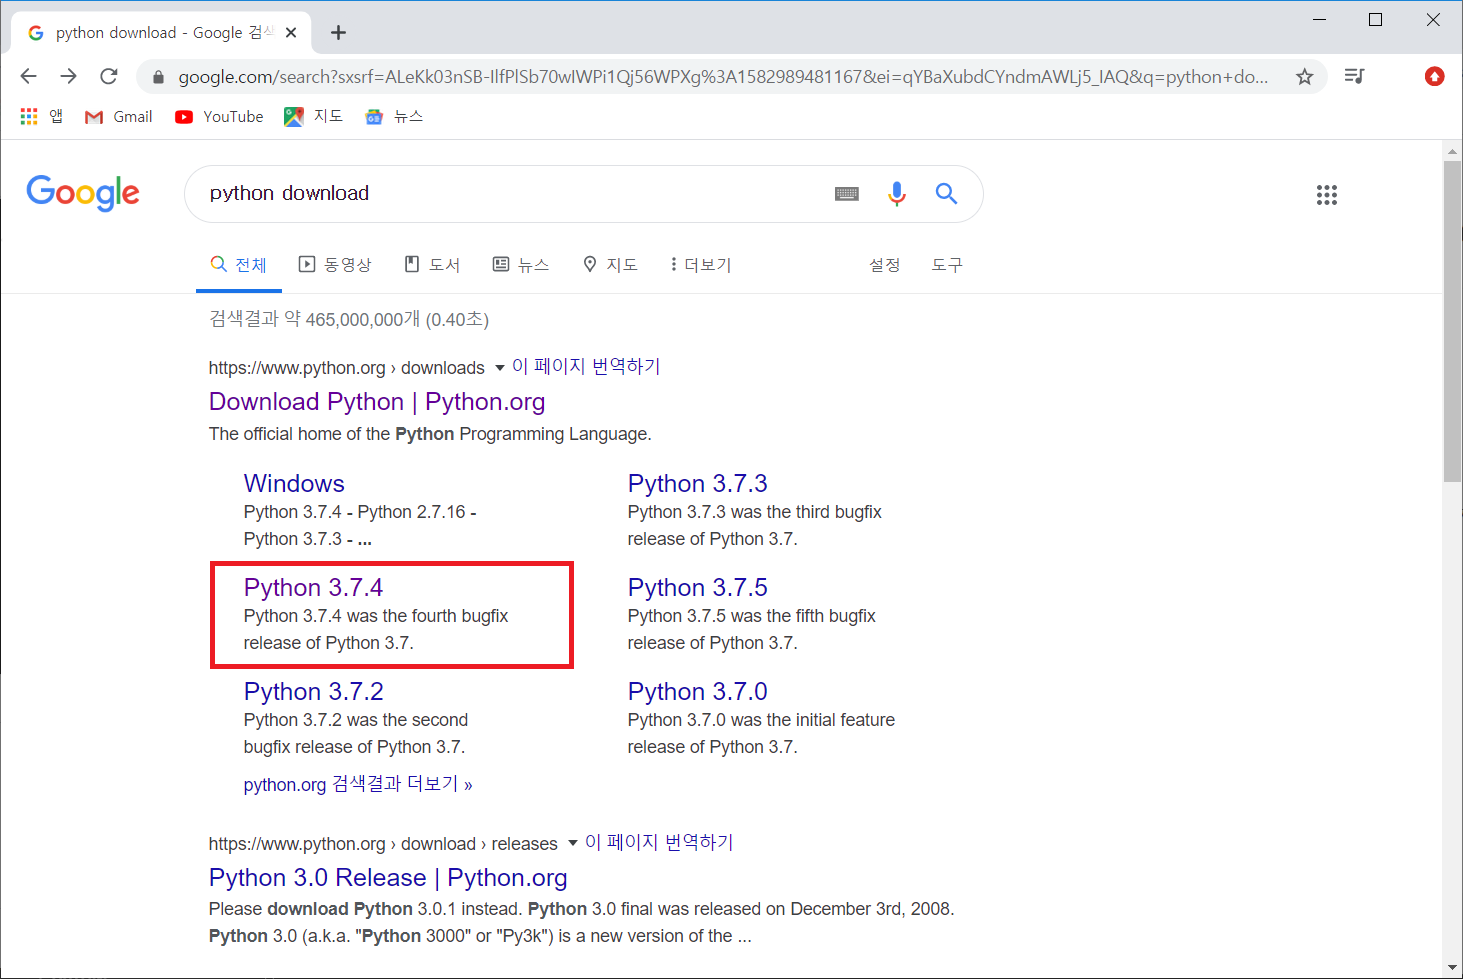The width and height of the screenshot is (1463, 979).
Task: Click the result count text 465,000,000개
Action: tap(363, 320)
